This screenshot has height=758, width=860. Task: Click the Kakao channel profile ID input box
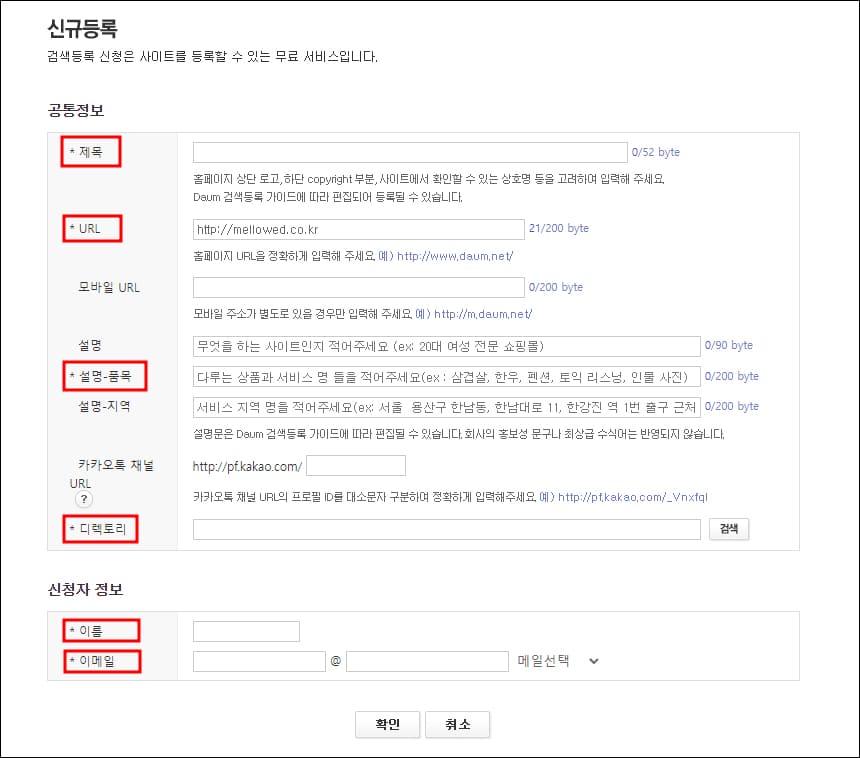tap(356, 465)
